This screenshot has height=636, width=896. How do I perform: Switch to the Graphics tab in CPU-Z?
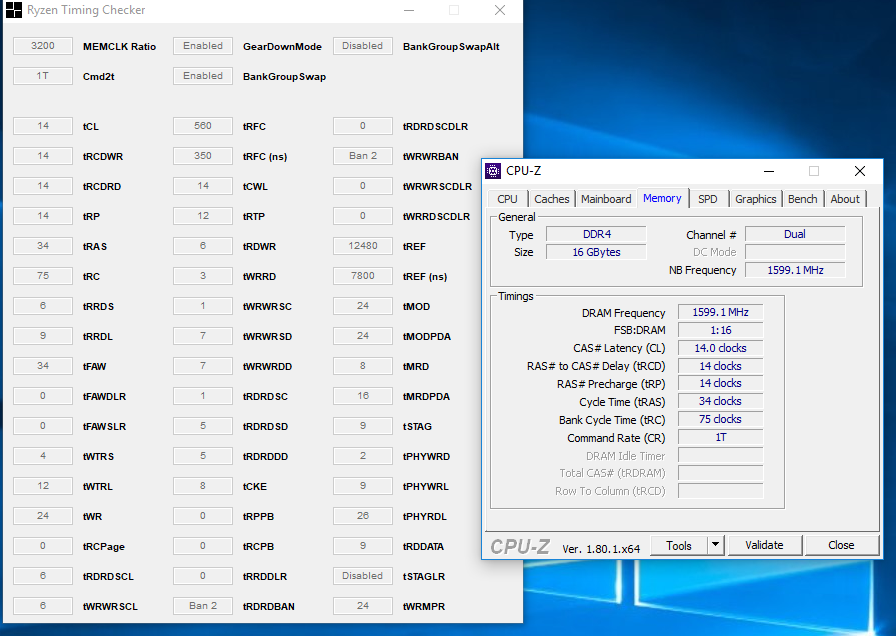point(755,199)
